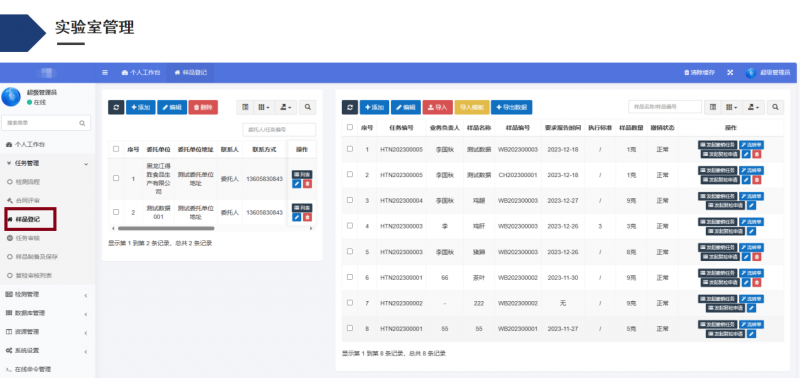
Task: Expand the 系统设置 sidebar group
Action: [x=47, y=351]
